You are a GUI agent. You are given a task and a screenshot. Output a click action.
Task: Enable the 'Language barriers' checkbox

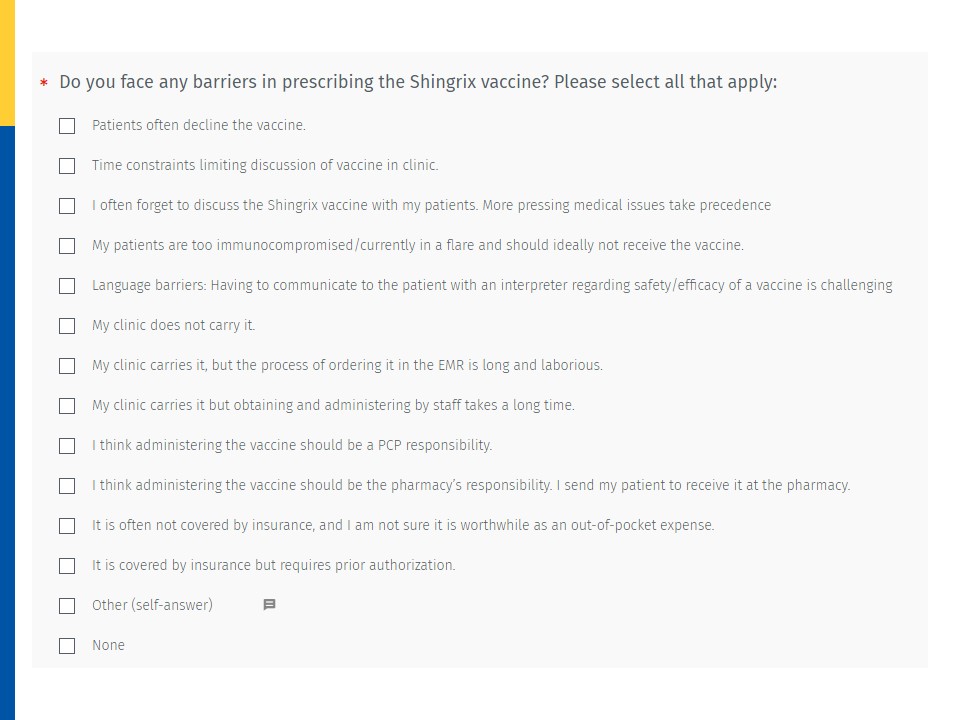[x=67, y=286]
